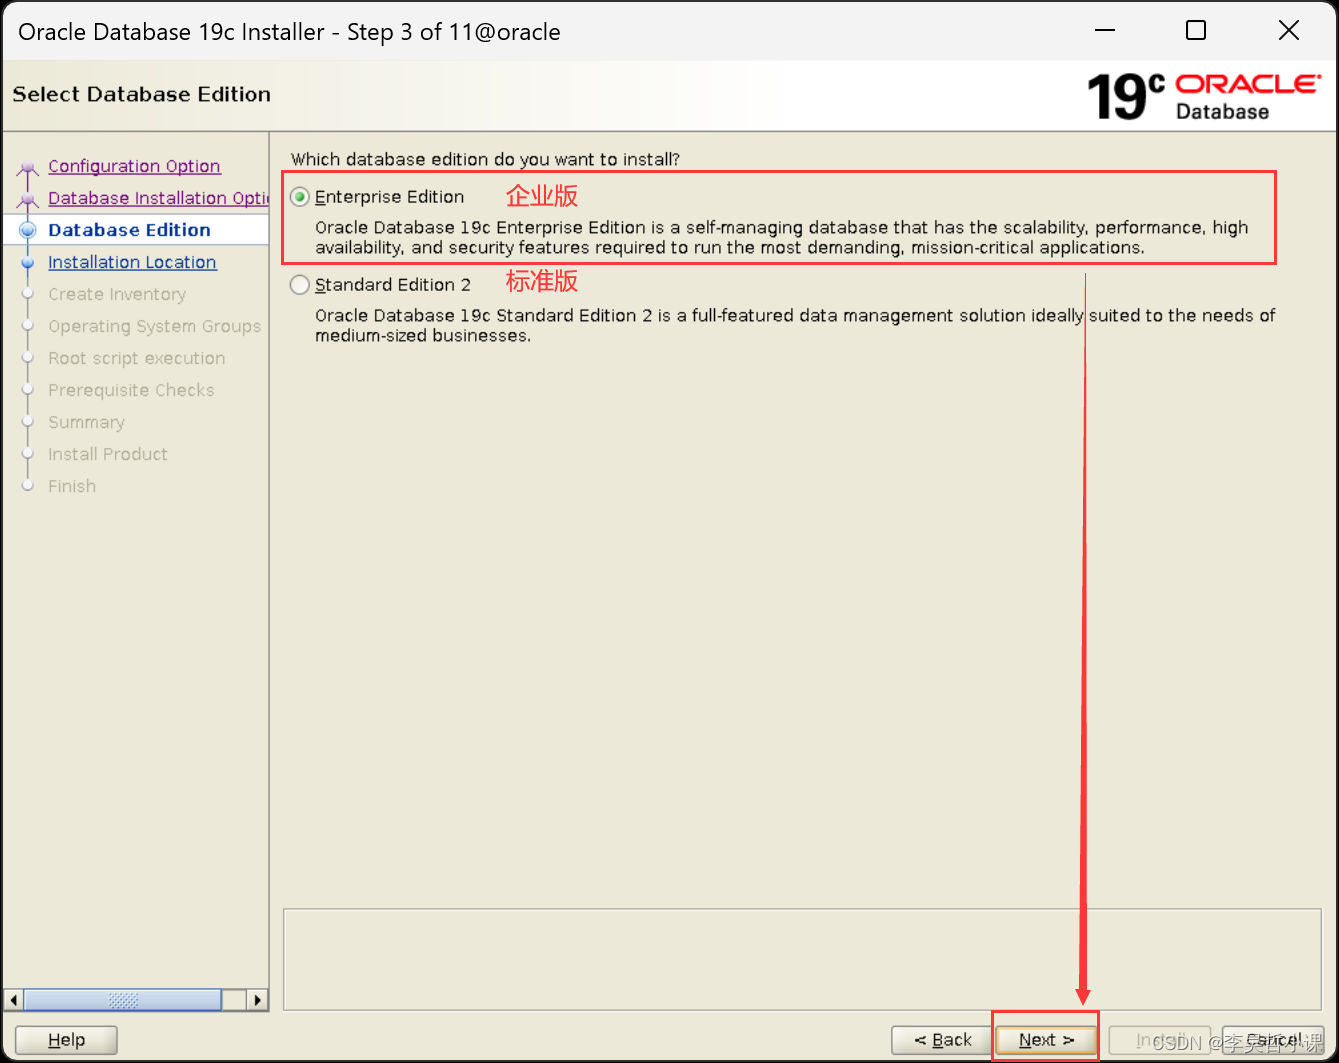
Task: Click the sidebar scrollbar left arrow
Action: [14, 1000]
